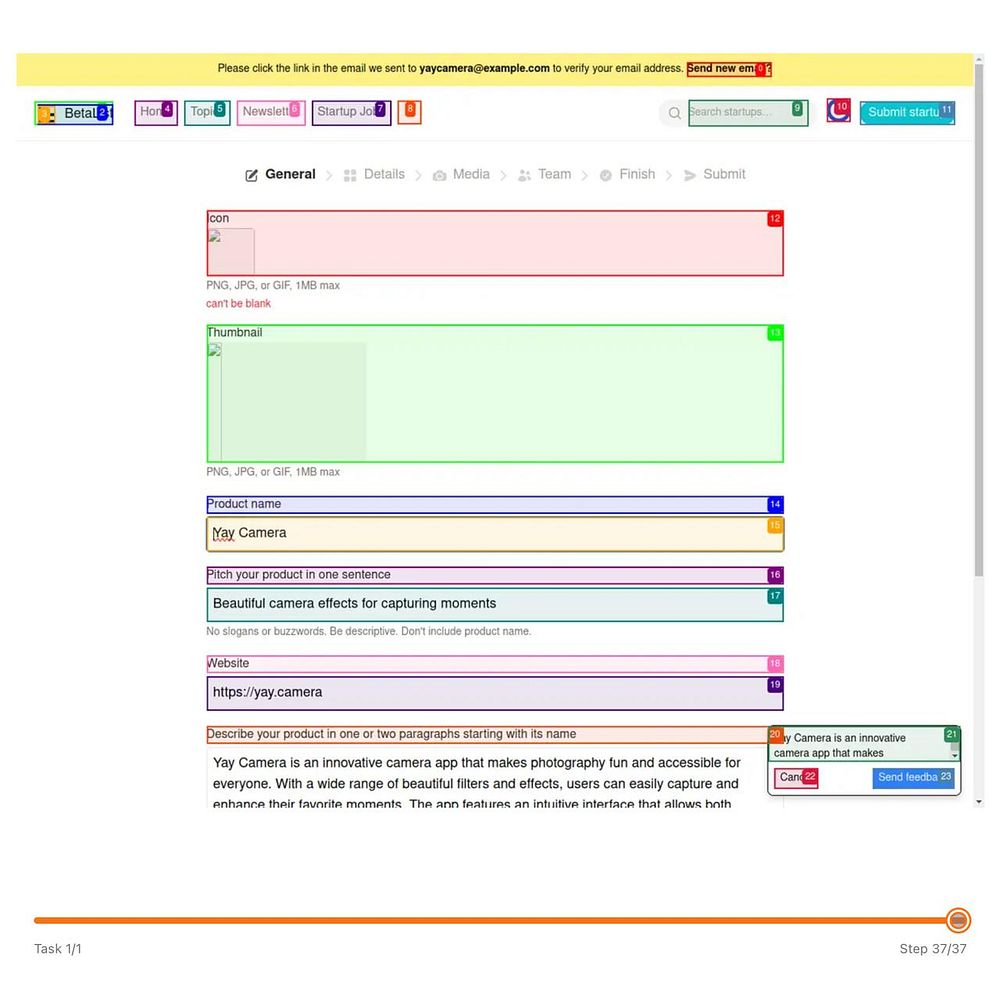Click the "can't be blank" error text
1000x995 pixels.
[239, 304]
